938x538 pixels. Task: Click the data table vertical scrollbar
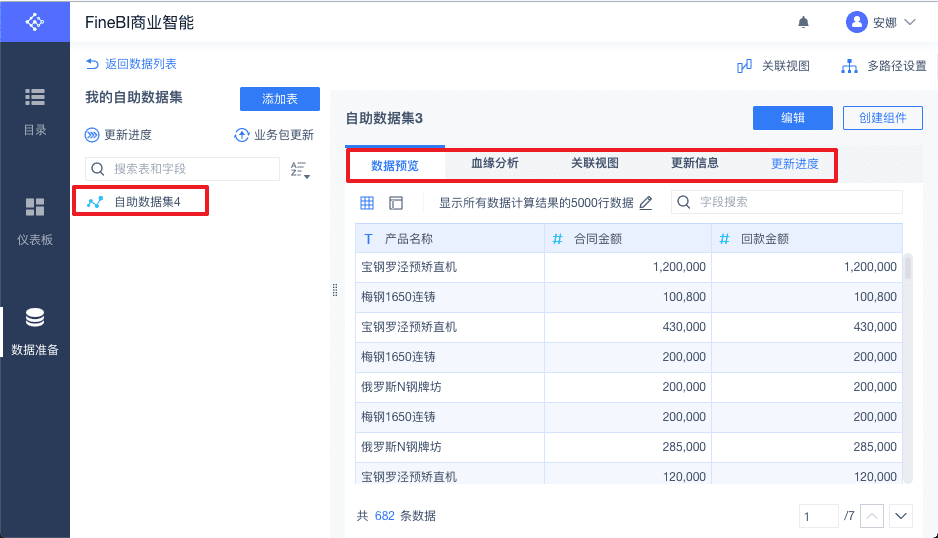[x=908, y=270]
